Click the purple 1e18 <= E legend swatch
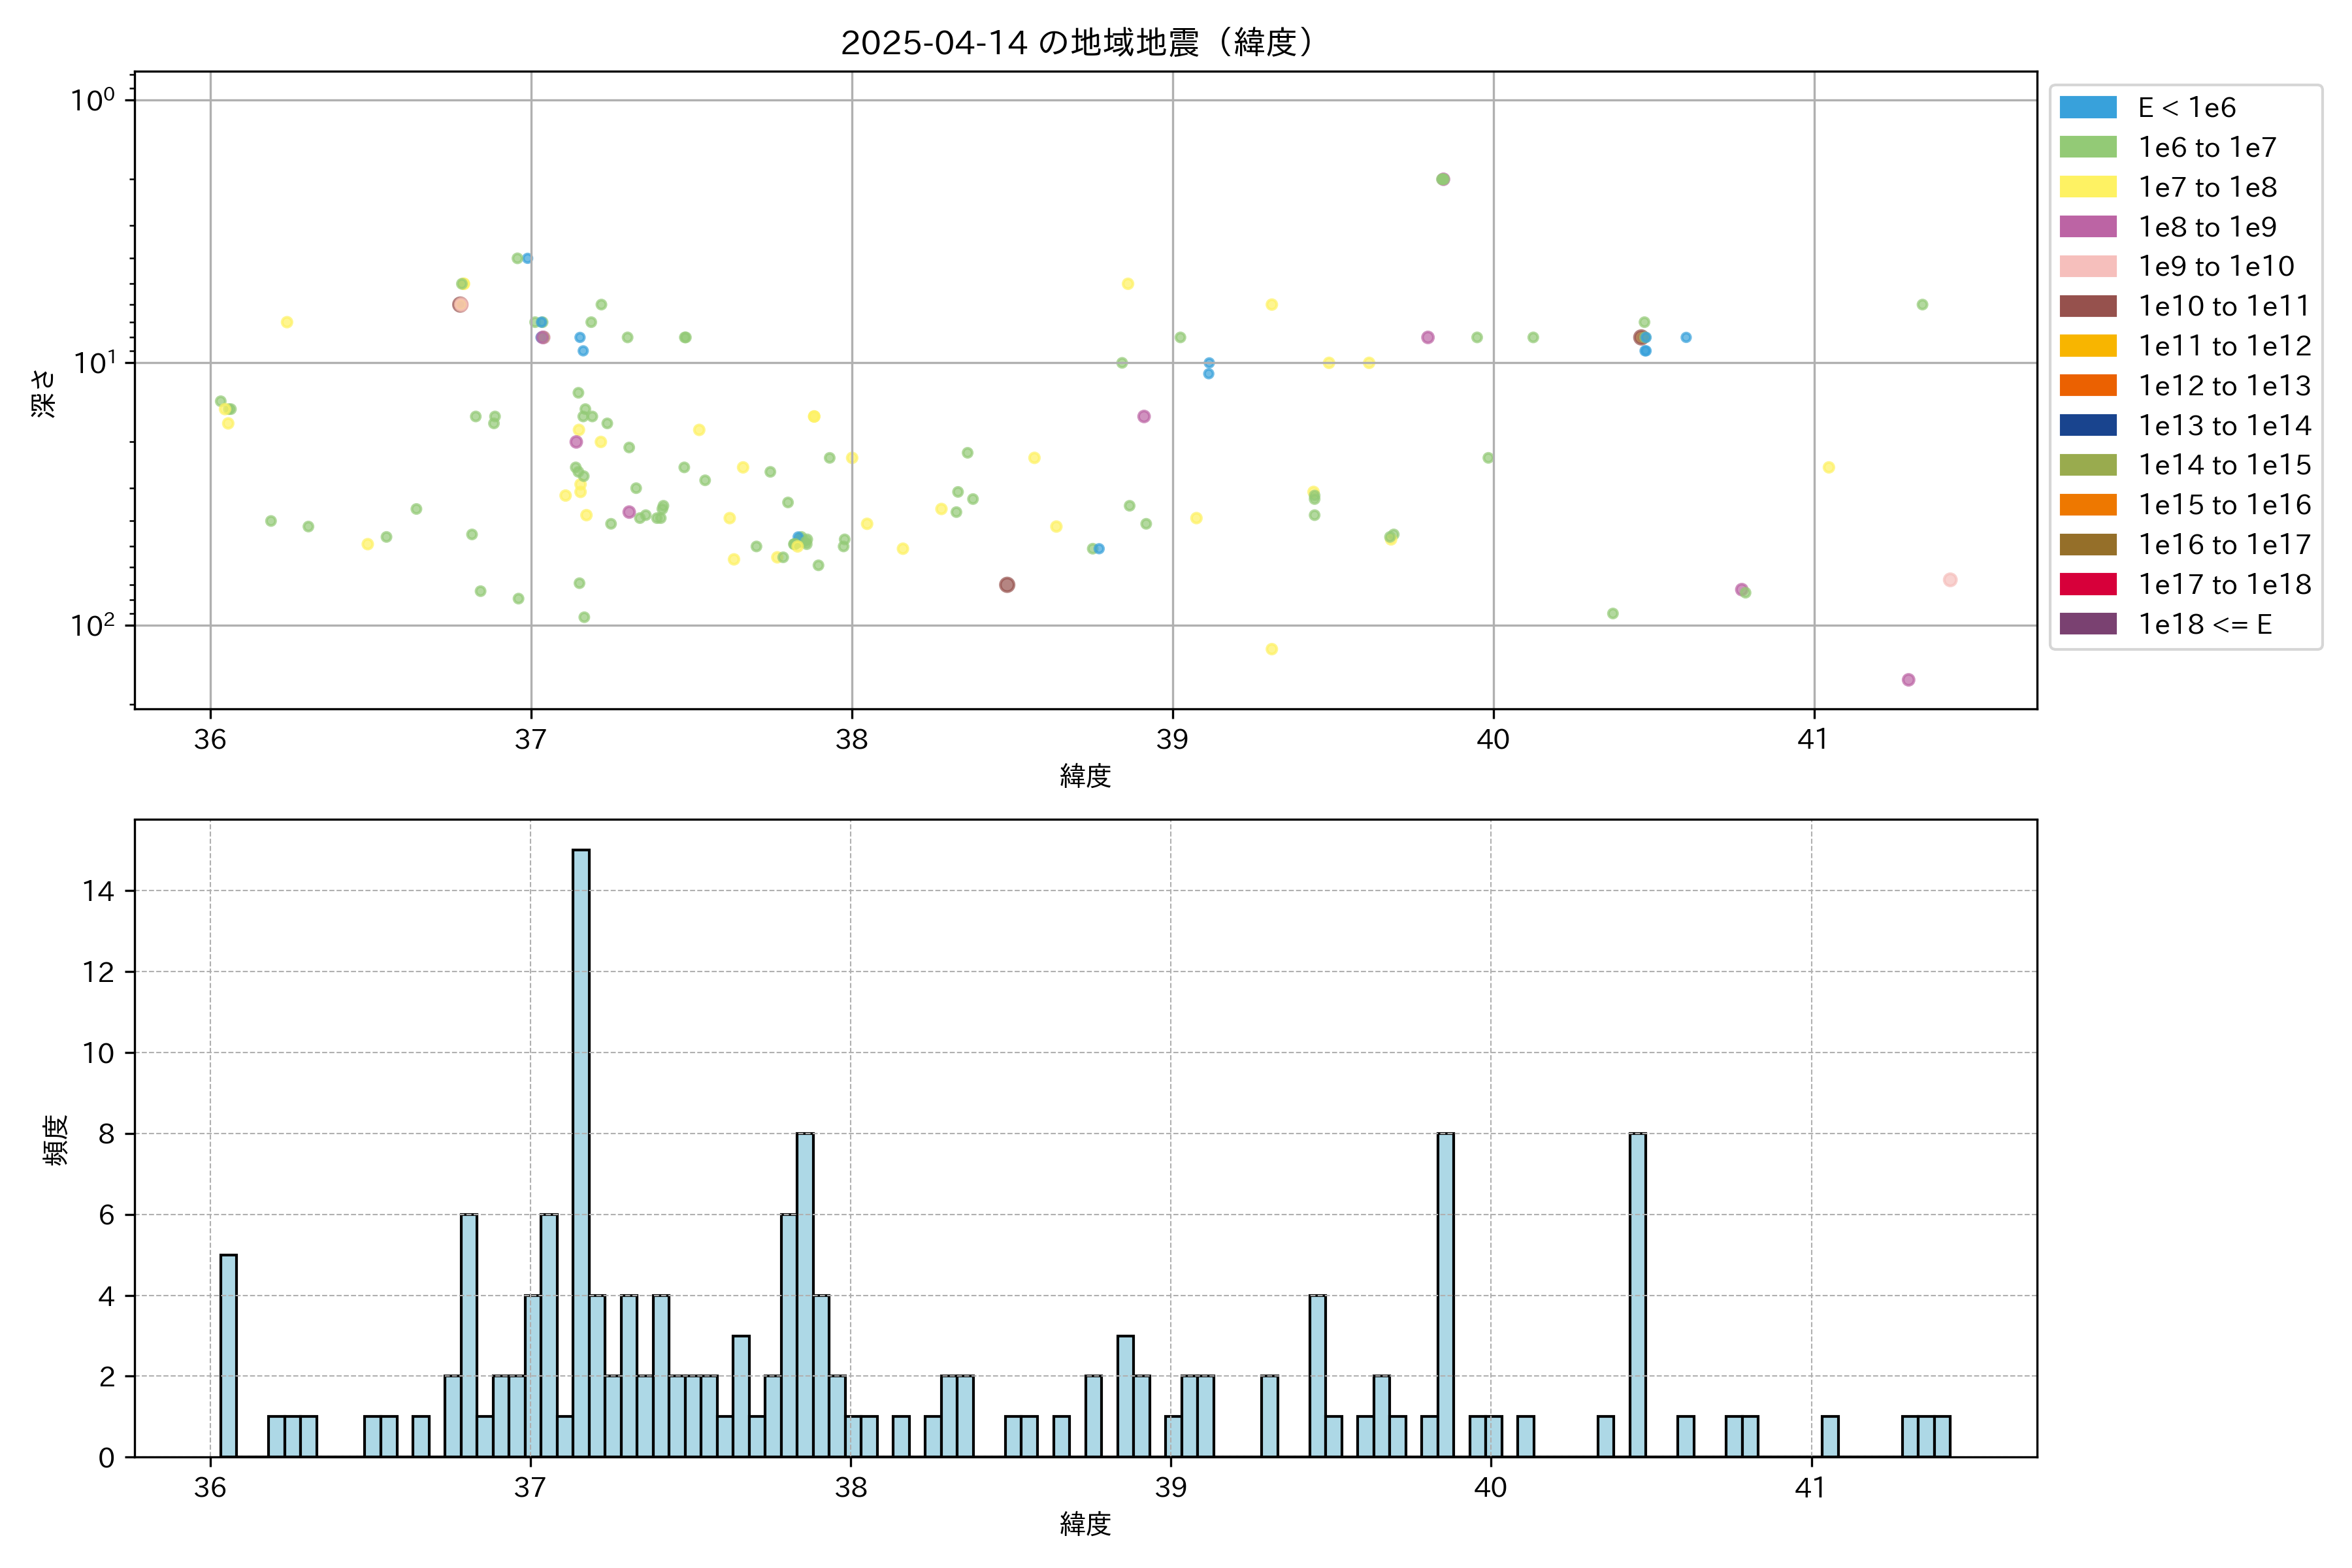2352x1568 pixels. pyautogui.click(x=2088, y=624)
